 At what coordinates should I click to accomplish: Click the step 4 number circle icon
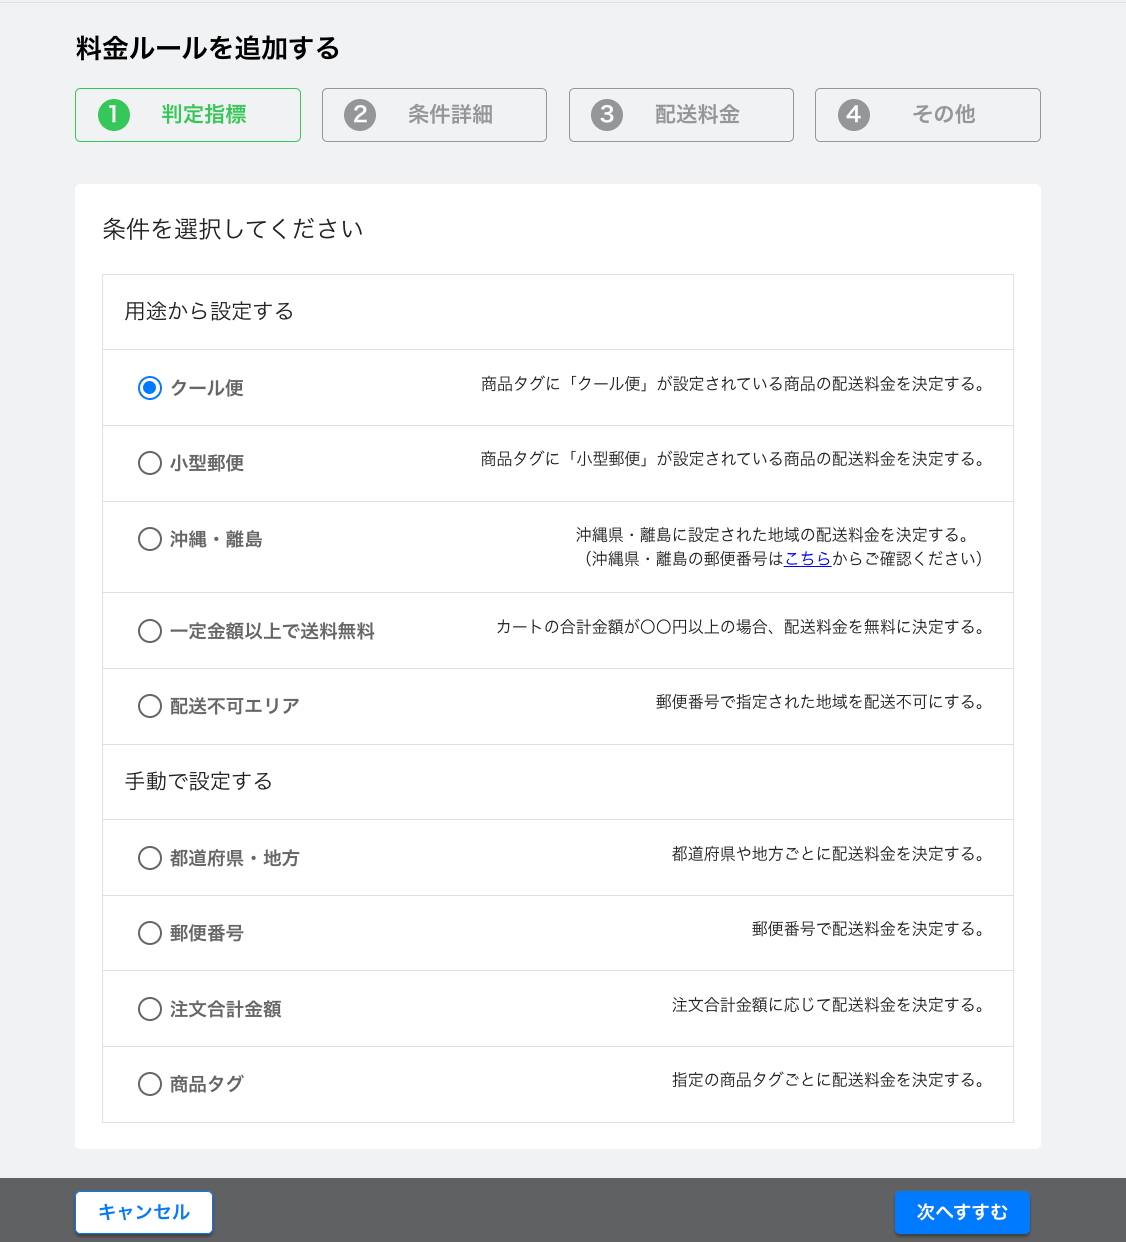tap(854, 115)
